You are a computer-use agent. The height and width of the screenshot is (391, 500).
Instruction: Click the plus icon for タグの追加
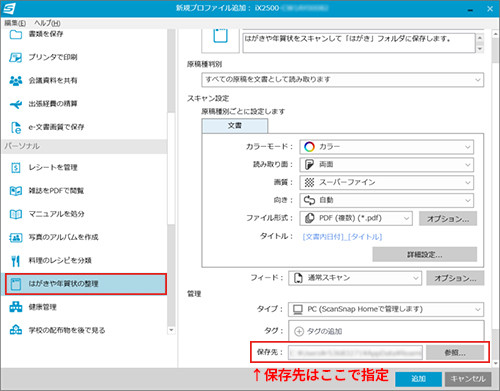click(x=299, y=331)
